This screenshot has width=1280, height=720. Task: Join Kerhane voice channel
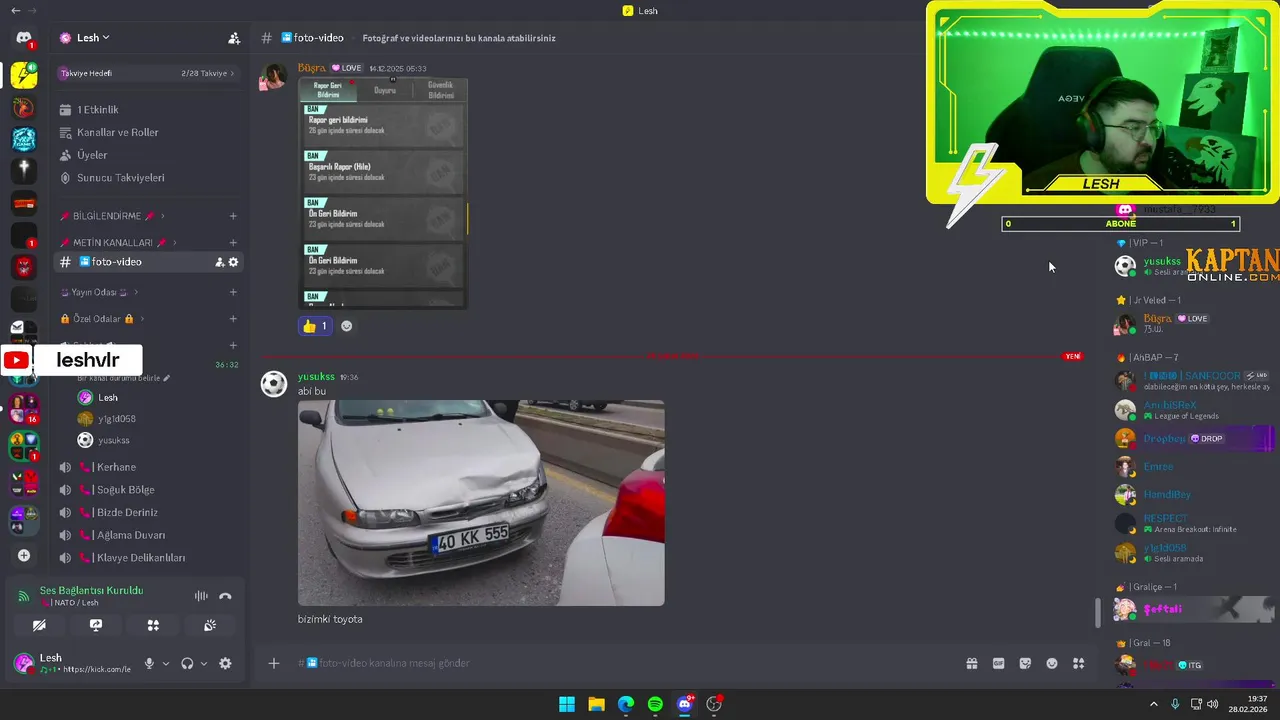[147, 467]
